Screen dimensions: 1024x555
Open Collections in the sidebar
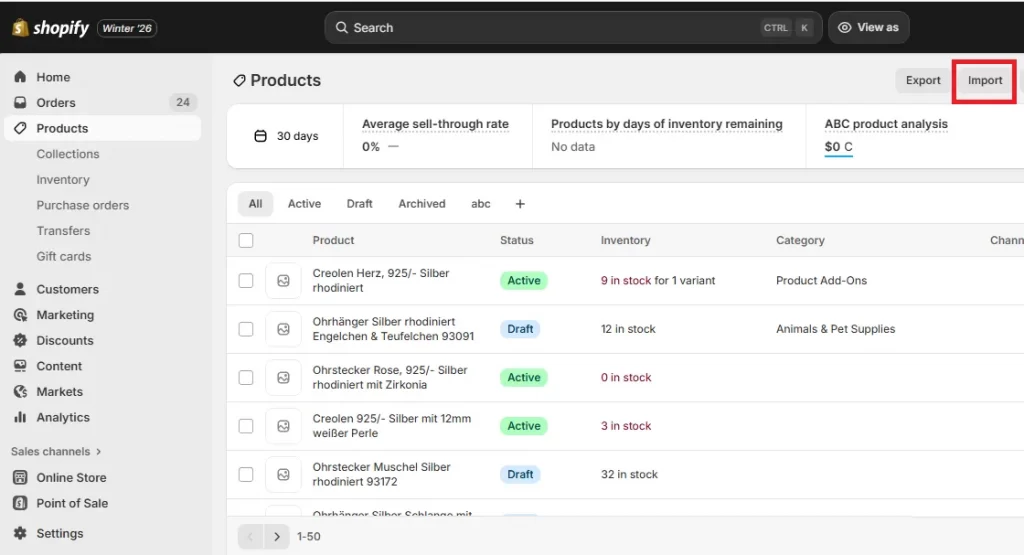(68, 154)
